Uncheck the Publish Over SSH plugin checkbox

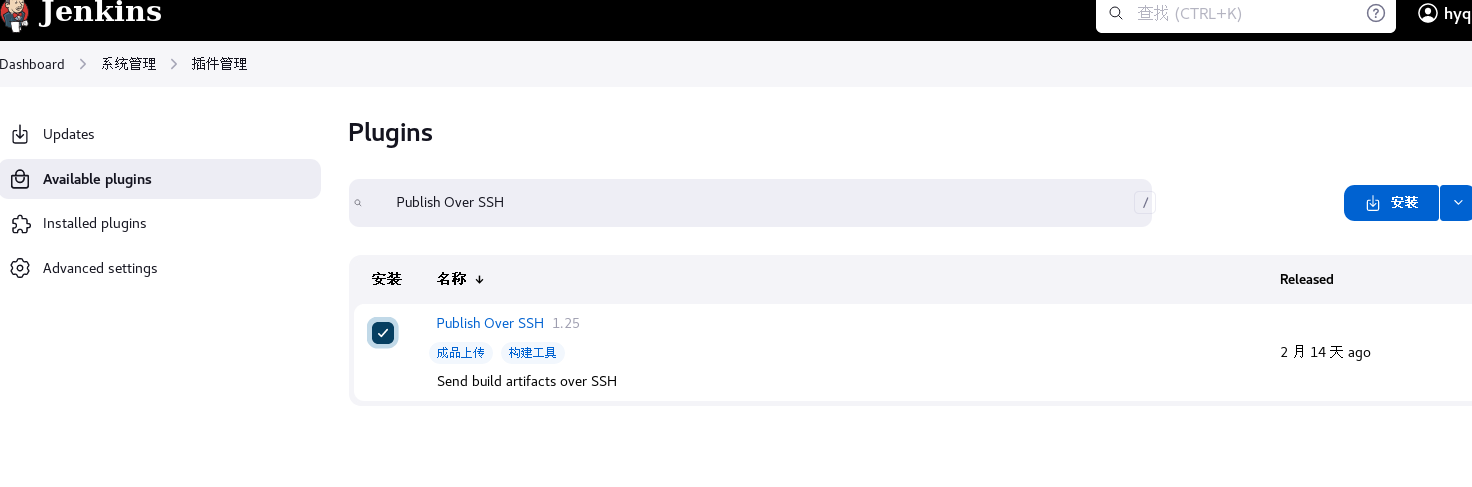(382, 333)
